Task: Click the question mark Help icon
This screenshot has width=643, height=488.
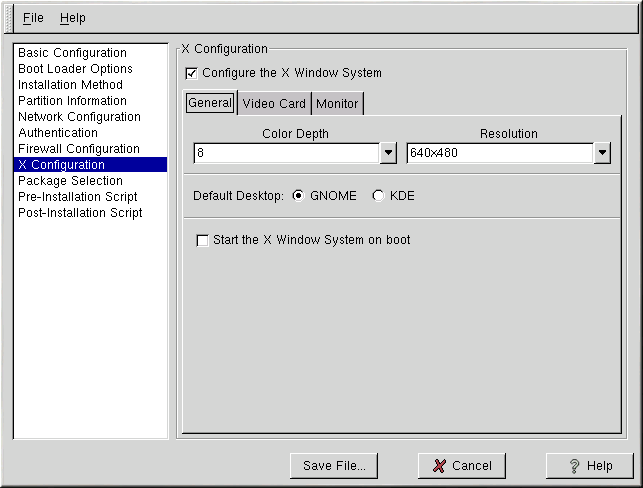Action: coord(574,466)
